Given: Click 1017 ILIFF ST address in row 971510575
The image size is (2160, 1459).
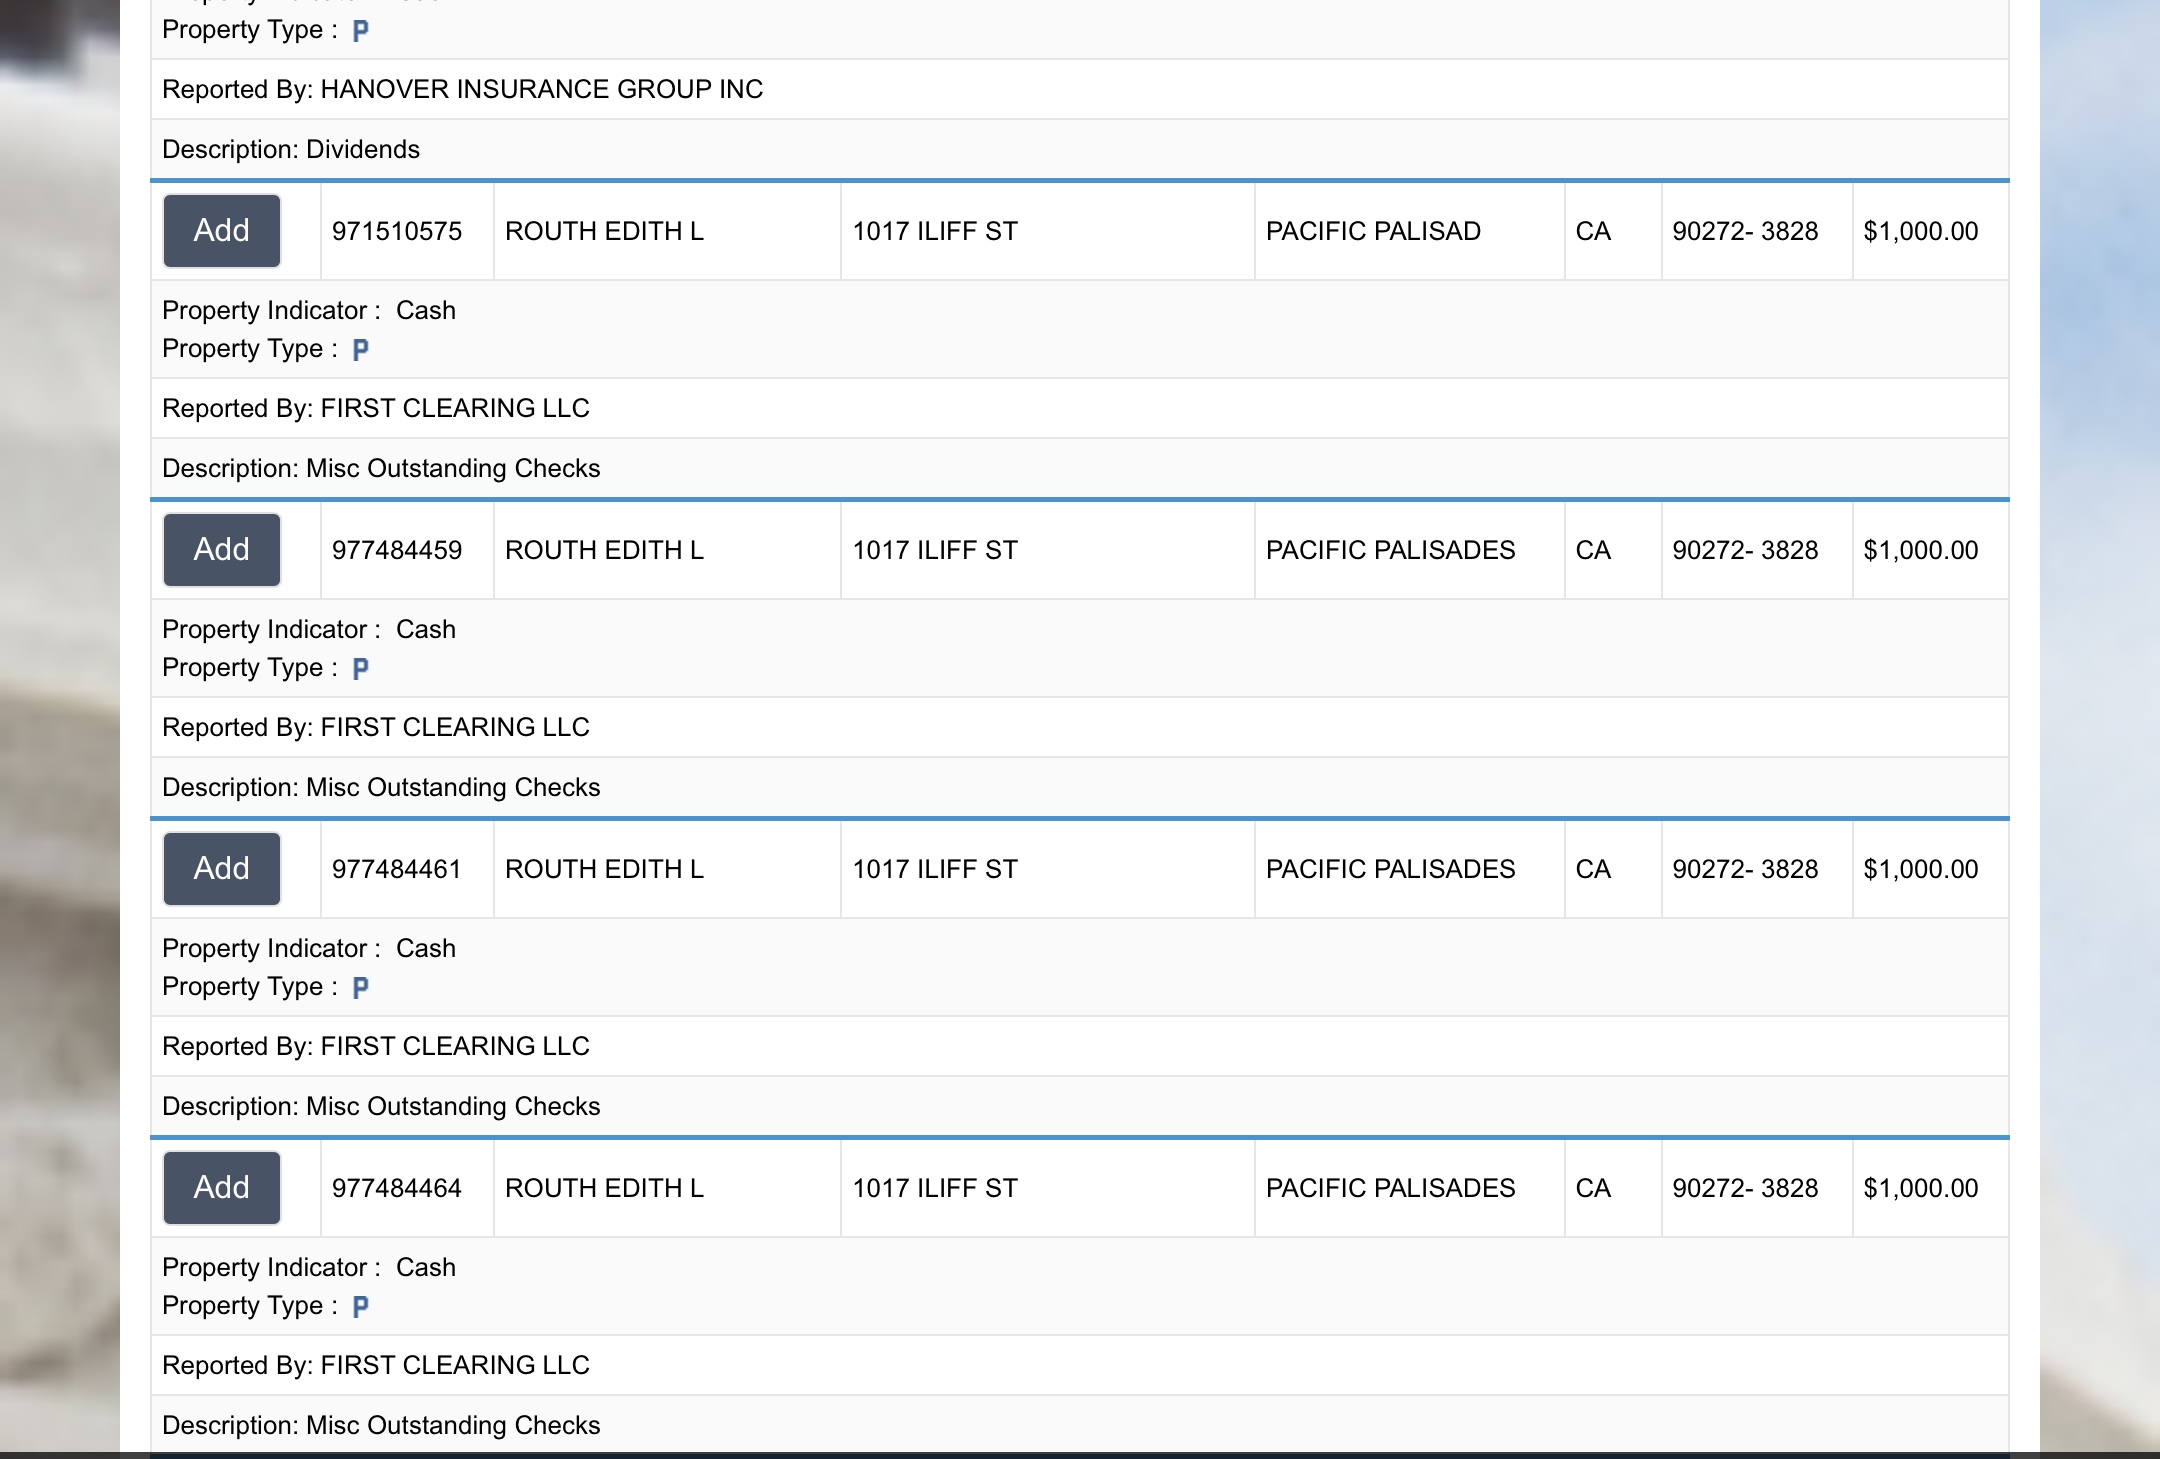Looking at the screenshot, I should coord(935,231).
